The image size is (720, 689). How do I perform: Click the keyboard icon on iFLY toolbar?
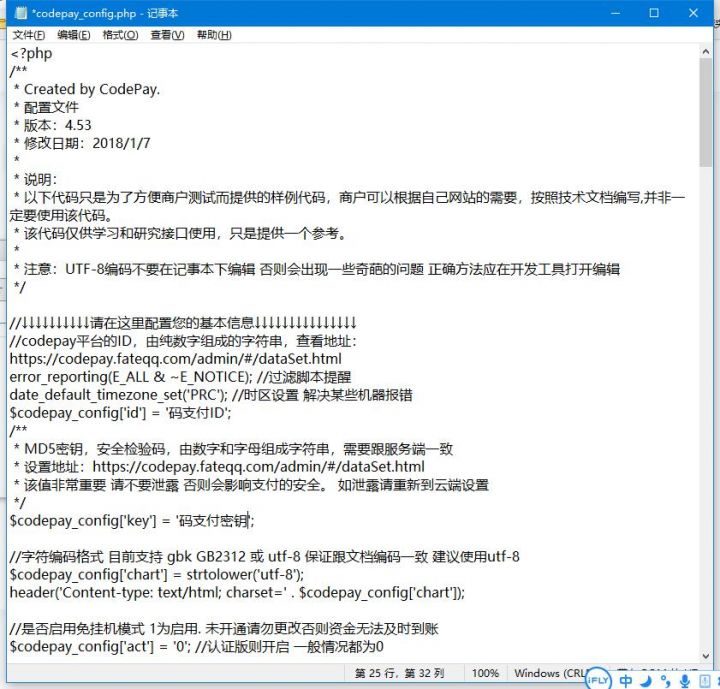(x=704, y=680)
